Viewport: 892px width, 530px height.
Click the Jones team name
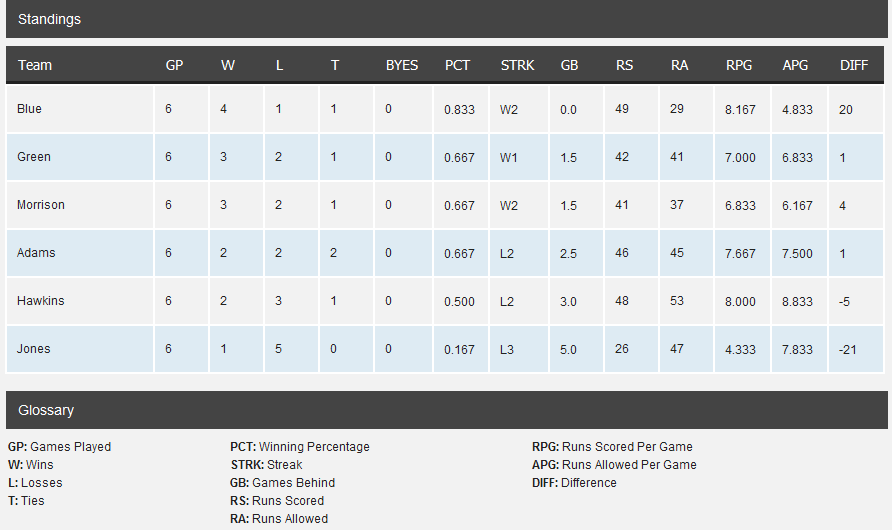33,349
